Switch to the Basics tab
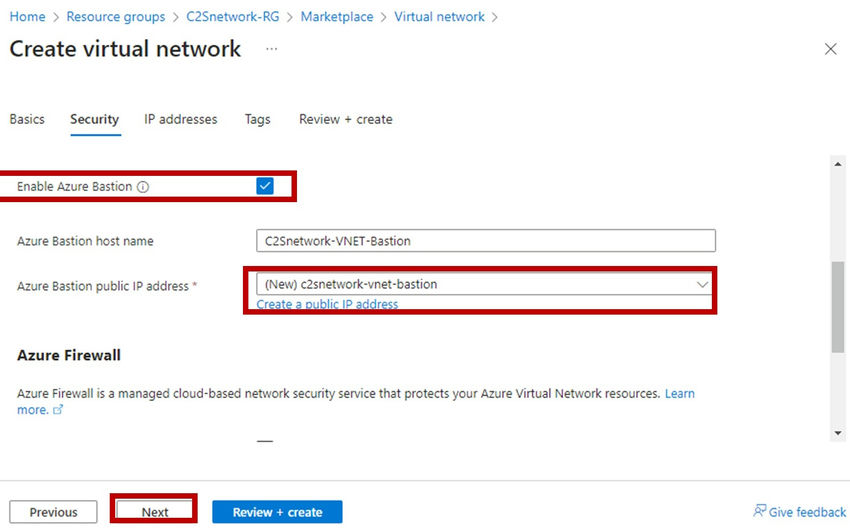 click(27, 119)
